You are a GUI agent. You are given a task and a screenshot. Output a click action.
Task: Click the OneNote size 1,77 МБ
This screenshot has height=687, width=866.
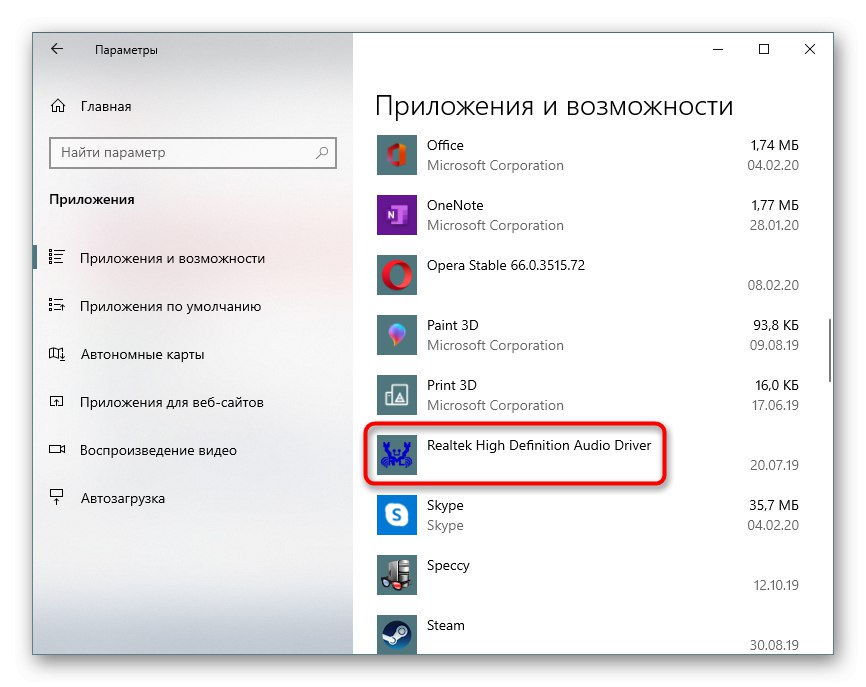coord(775,205)
